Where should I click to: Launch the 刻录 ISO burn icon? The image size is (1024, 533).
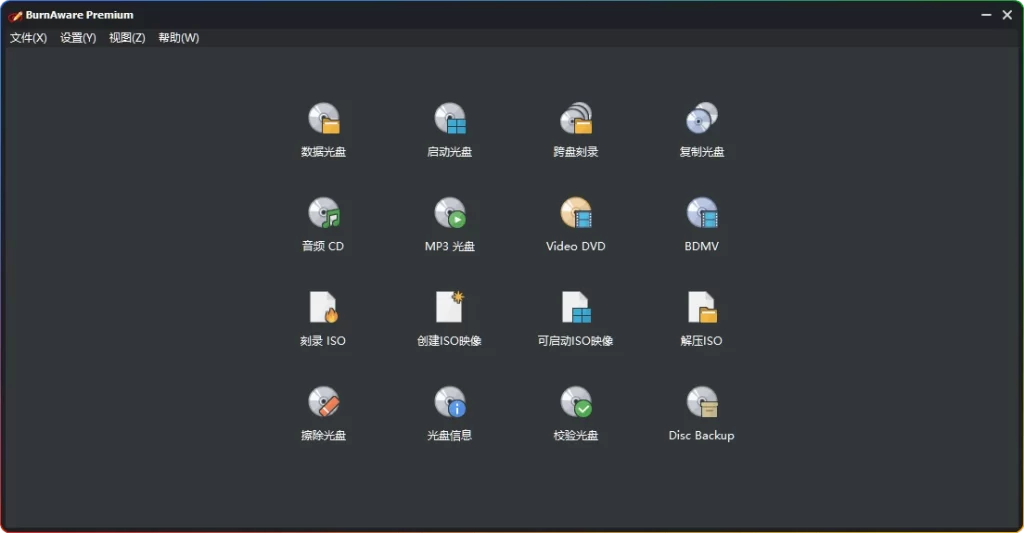(x=324, y=307)
